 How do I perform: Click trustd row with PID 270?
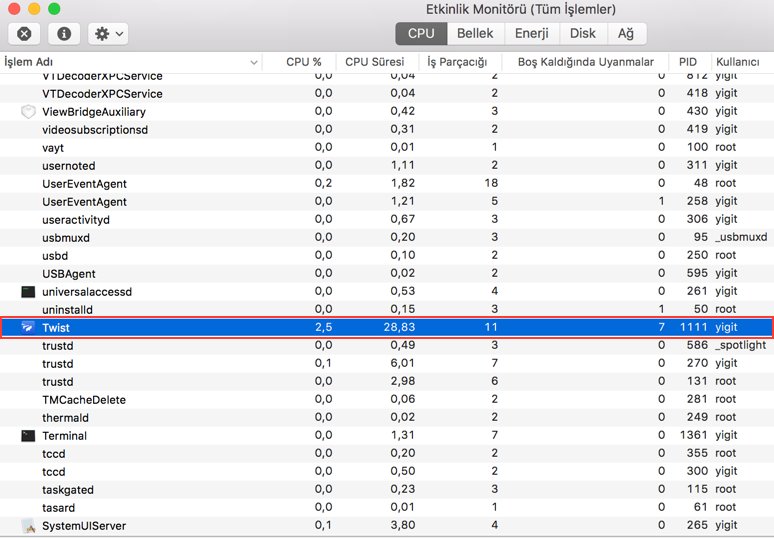(387, 363)
